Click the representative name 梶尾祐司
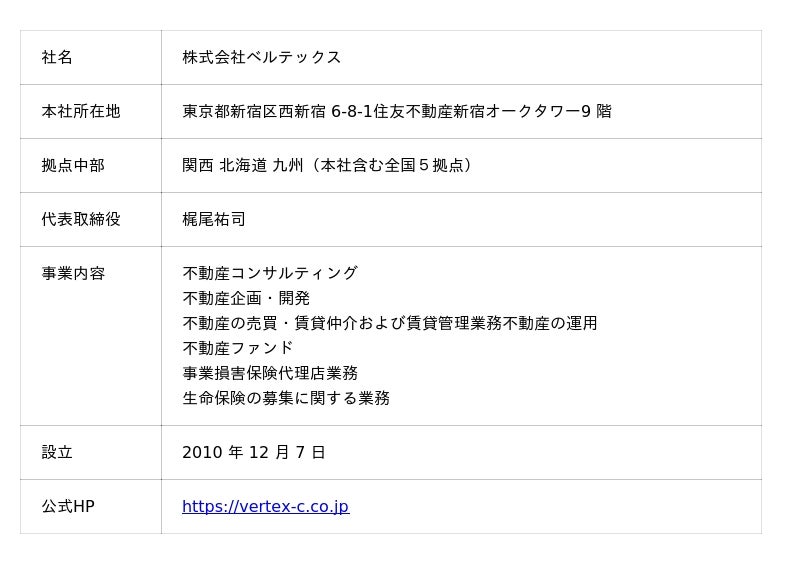 point(214,220)
